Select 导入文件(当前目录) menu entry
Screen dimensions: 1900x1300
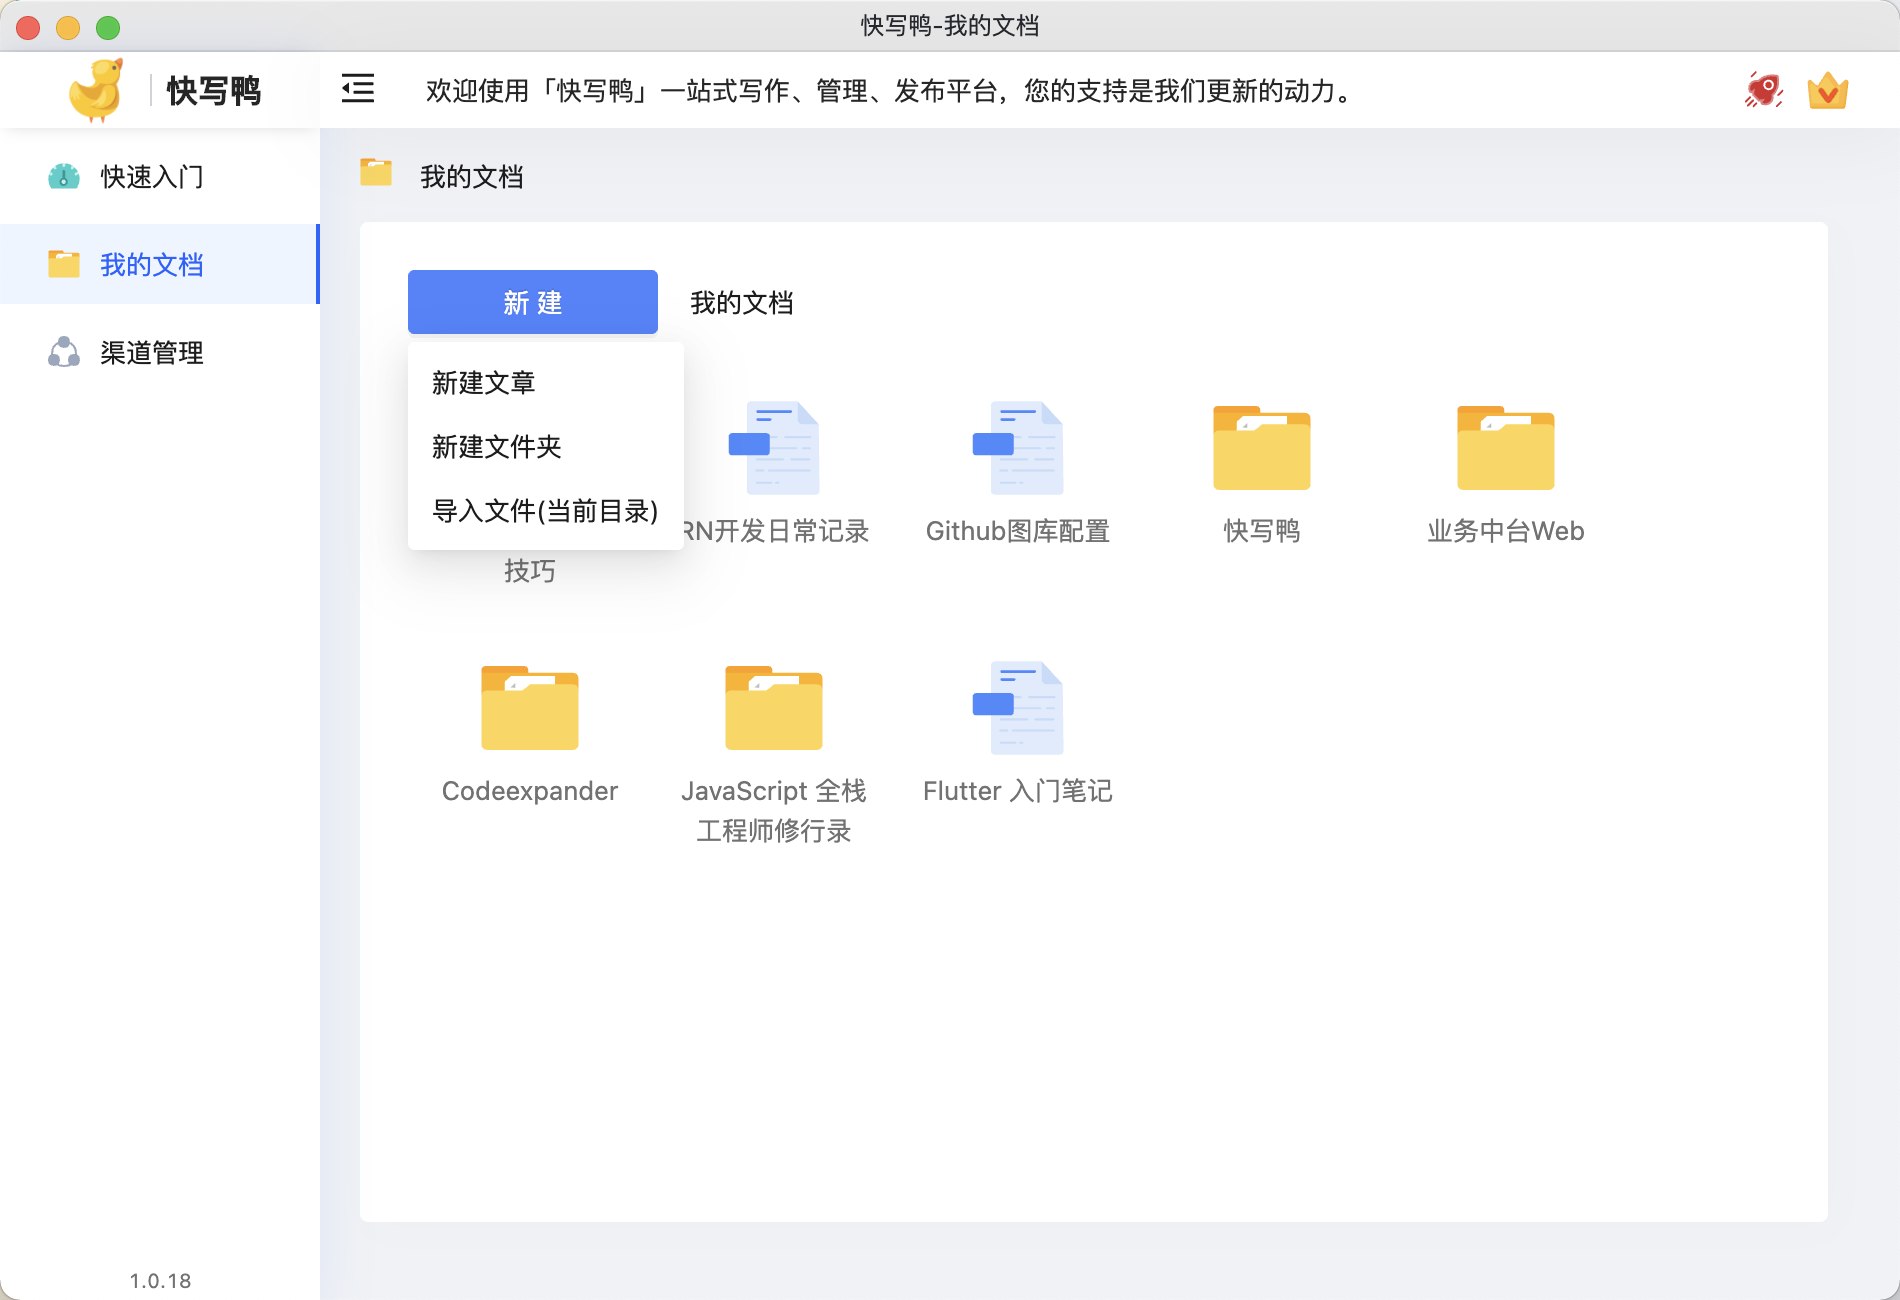pos(544,511)
